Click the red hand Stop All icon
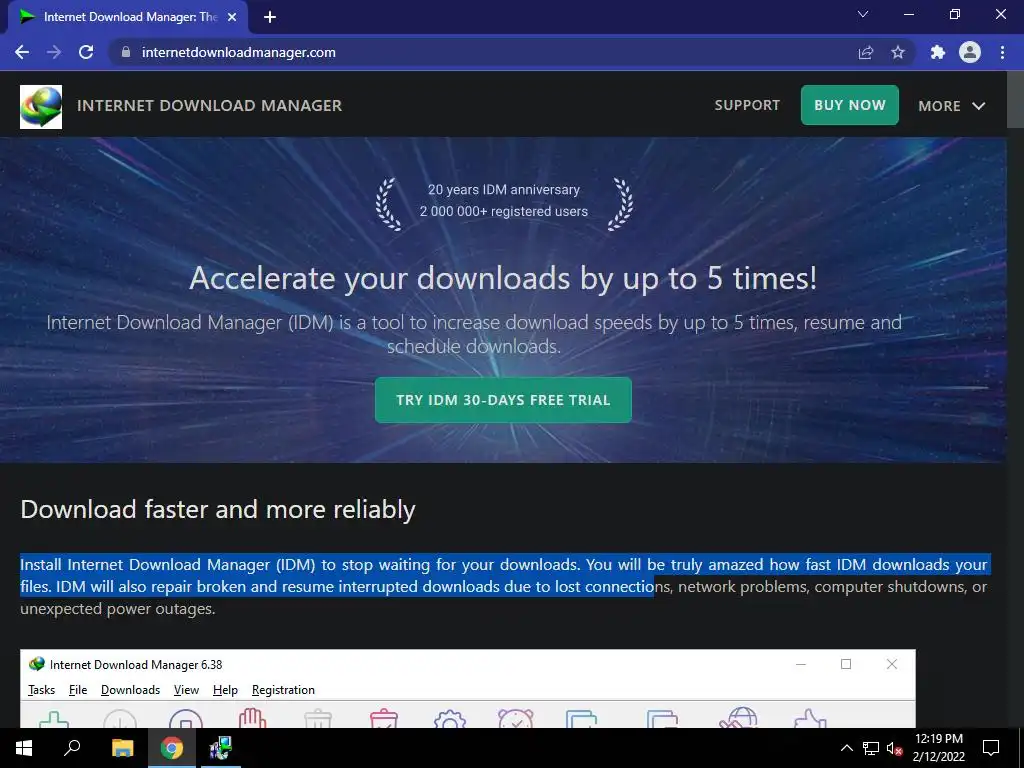Screen dimensions: 1024x768 pos(252,718)
